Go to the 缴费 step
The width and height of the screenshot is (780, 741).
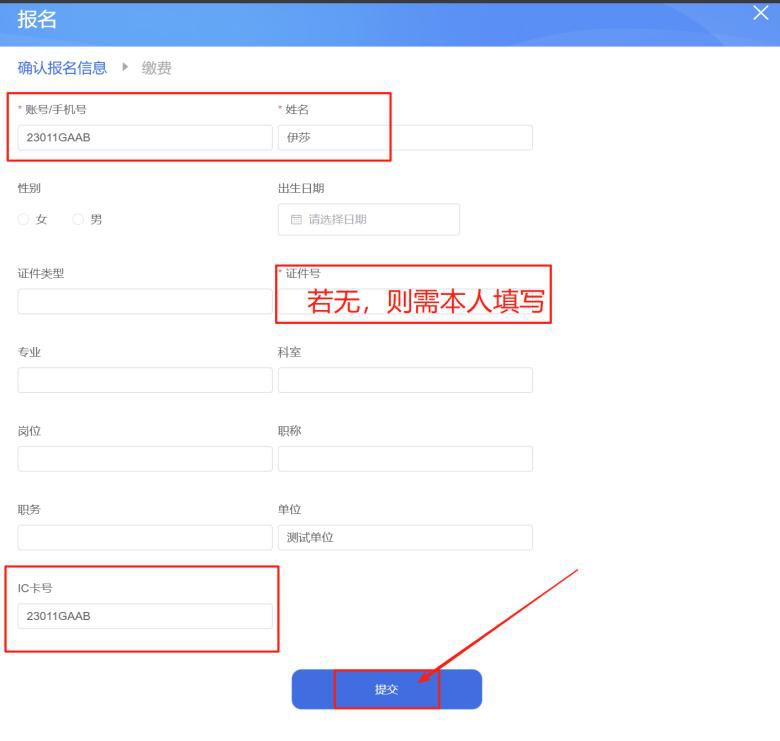point(156,68)
